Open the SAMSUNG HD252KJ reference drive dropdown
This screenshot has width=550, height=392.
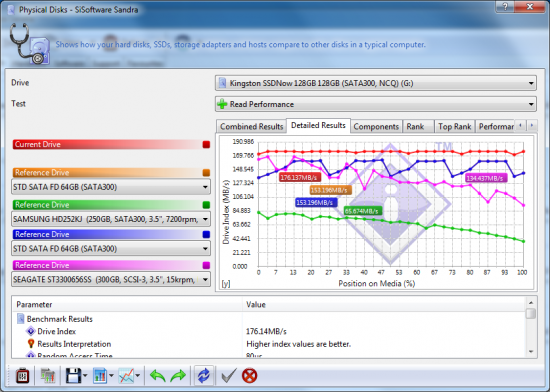111,219
